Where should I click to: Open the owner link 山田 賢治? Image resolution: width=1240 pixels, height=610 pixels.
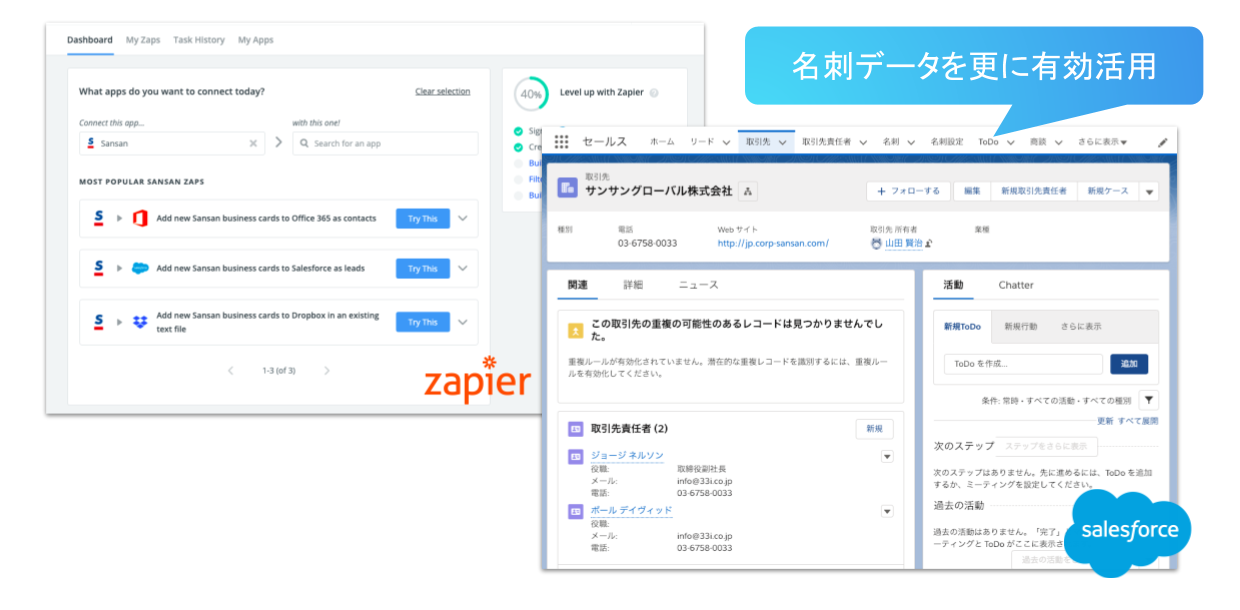(x=903, y=243)
